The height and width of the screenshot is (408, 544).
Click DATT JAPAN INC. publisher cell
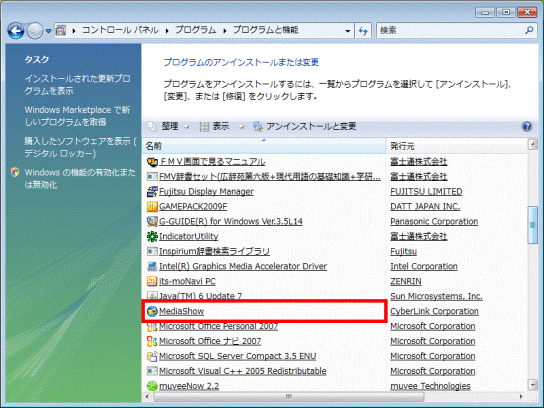tap(425, 206)
